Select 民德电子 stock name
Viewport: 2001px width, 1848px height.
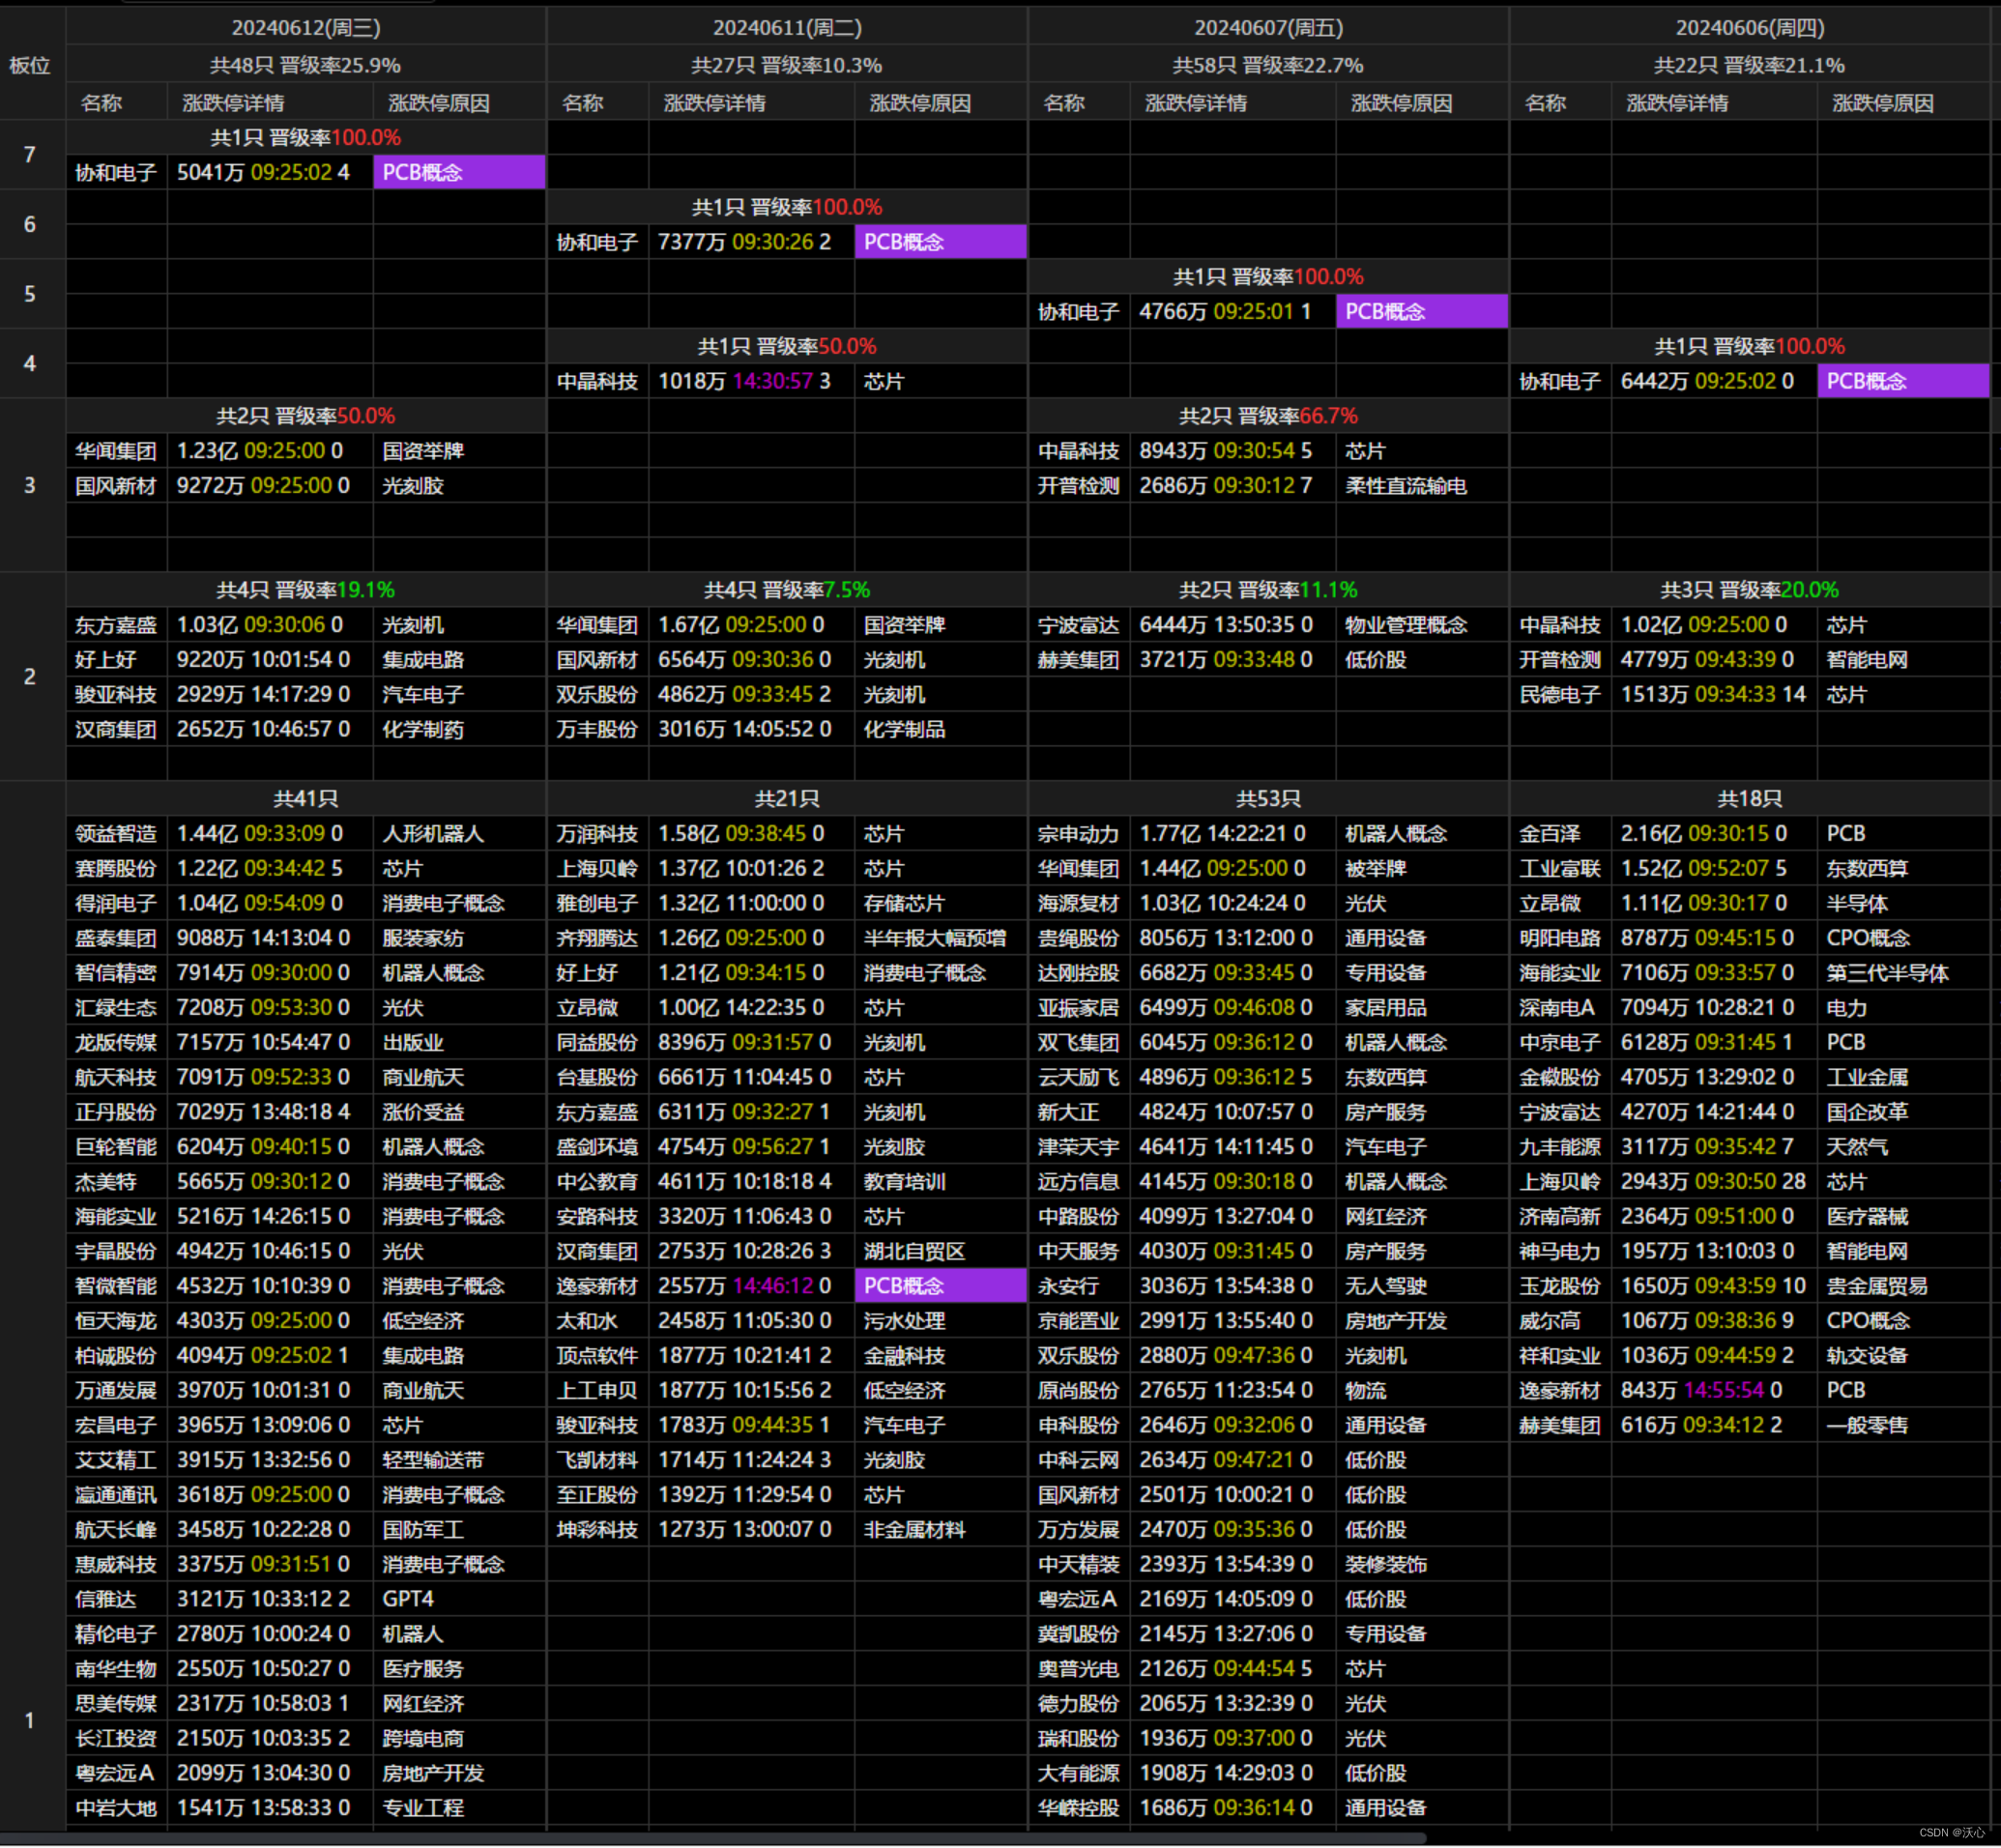[1560, 695]
